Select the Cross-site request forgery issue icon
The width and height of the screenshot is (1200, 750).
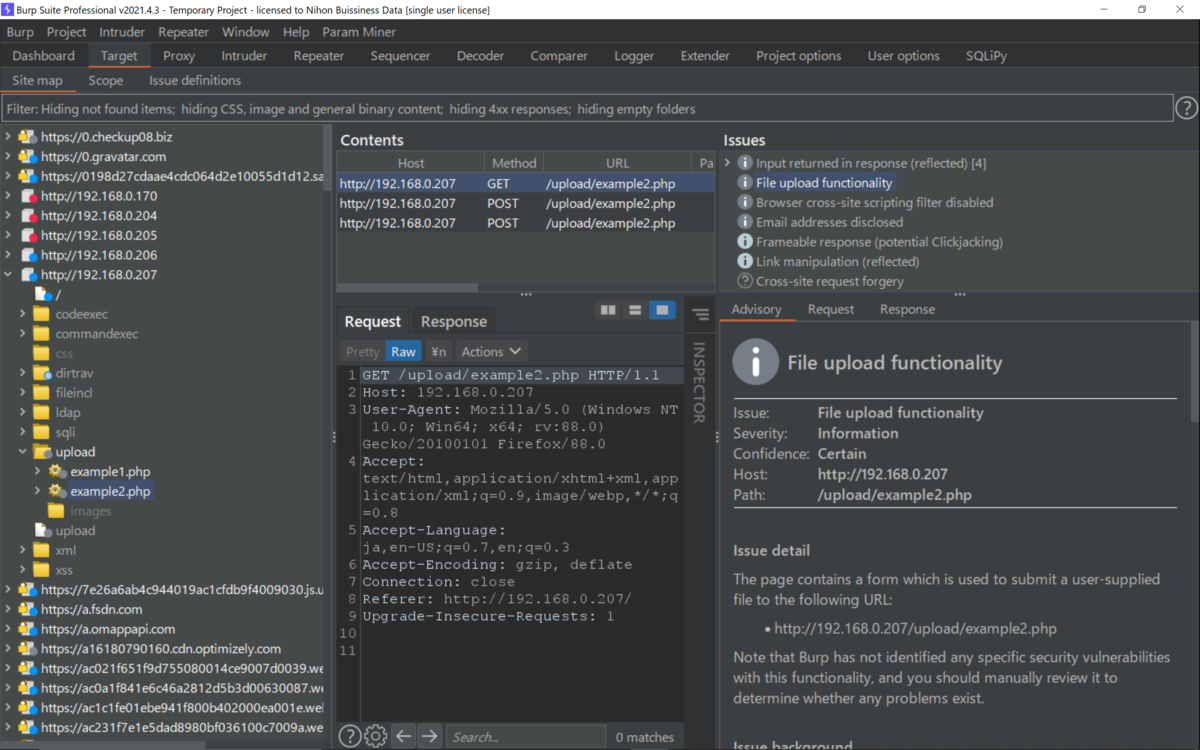(745, 281)
